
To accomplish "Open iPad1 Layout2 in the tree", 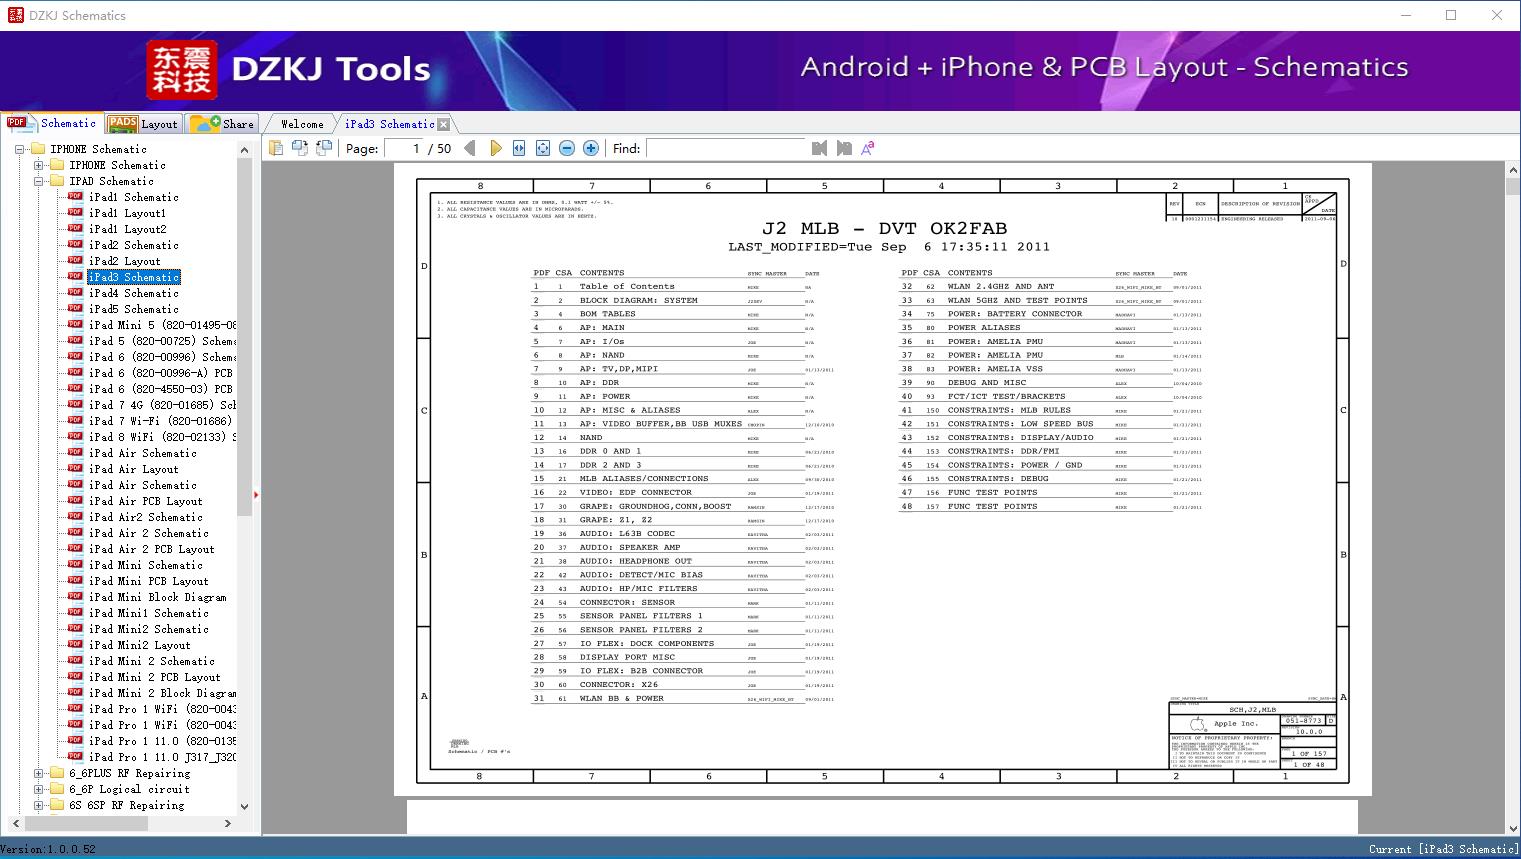I will (127, 229).
